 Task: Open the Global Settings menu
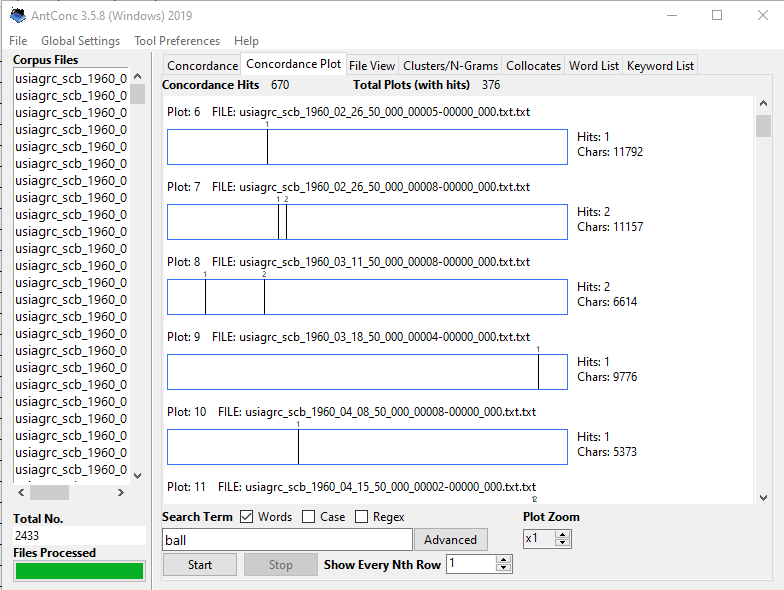click(x=80, y=41)
